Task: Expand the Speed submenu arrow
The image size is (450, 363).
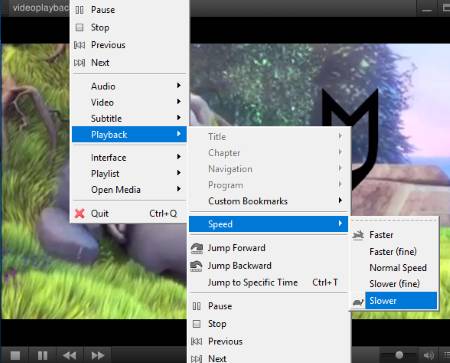Action: click(340, 223)
